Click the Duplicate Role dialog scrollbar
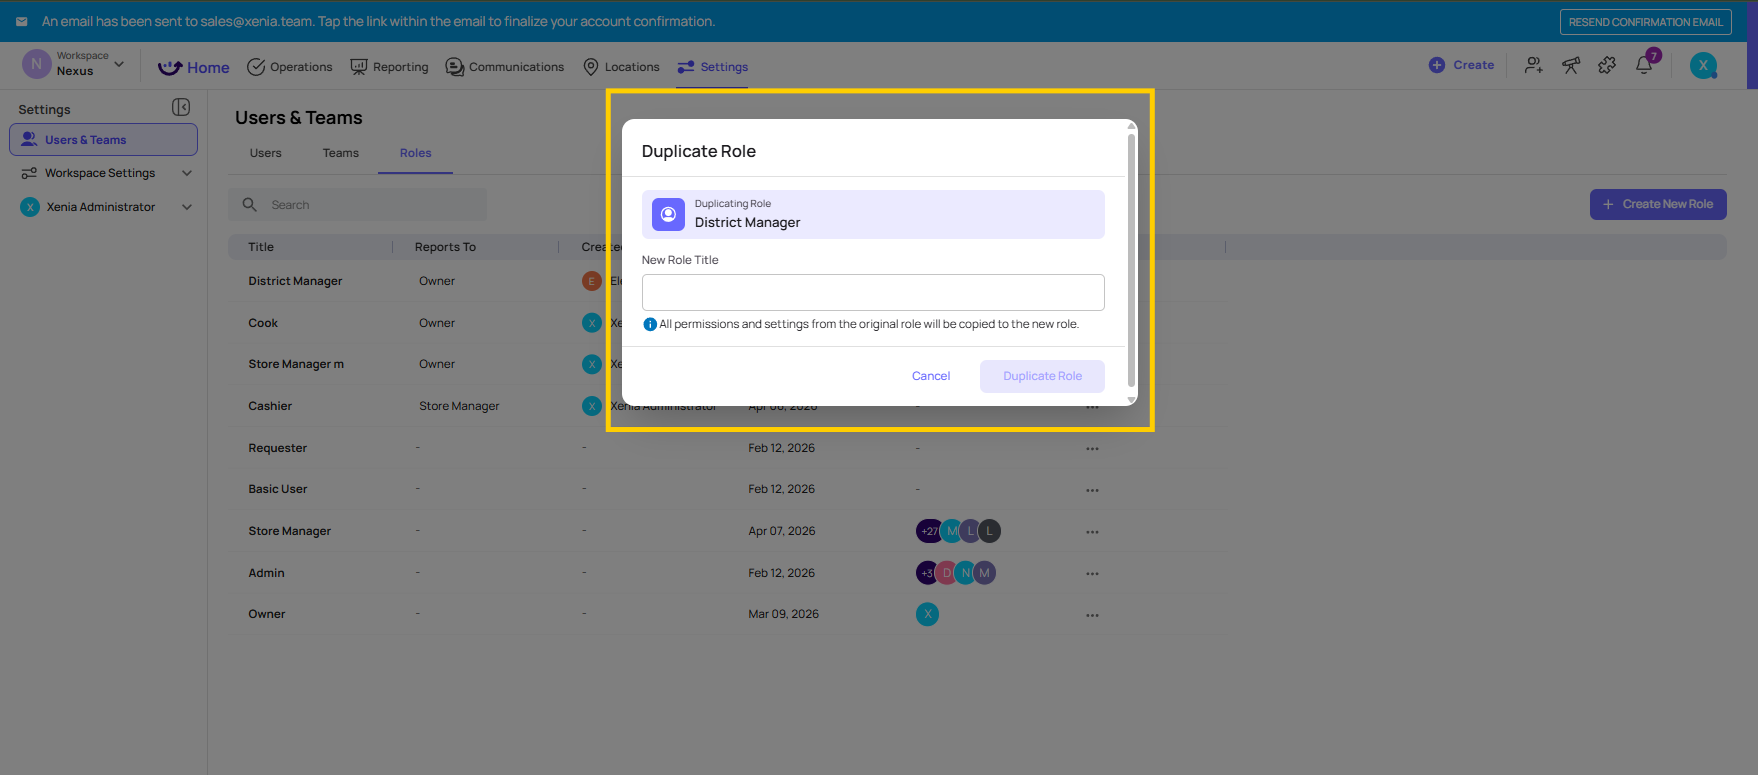1758x775 pixels. tap(1131, 260)
